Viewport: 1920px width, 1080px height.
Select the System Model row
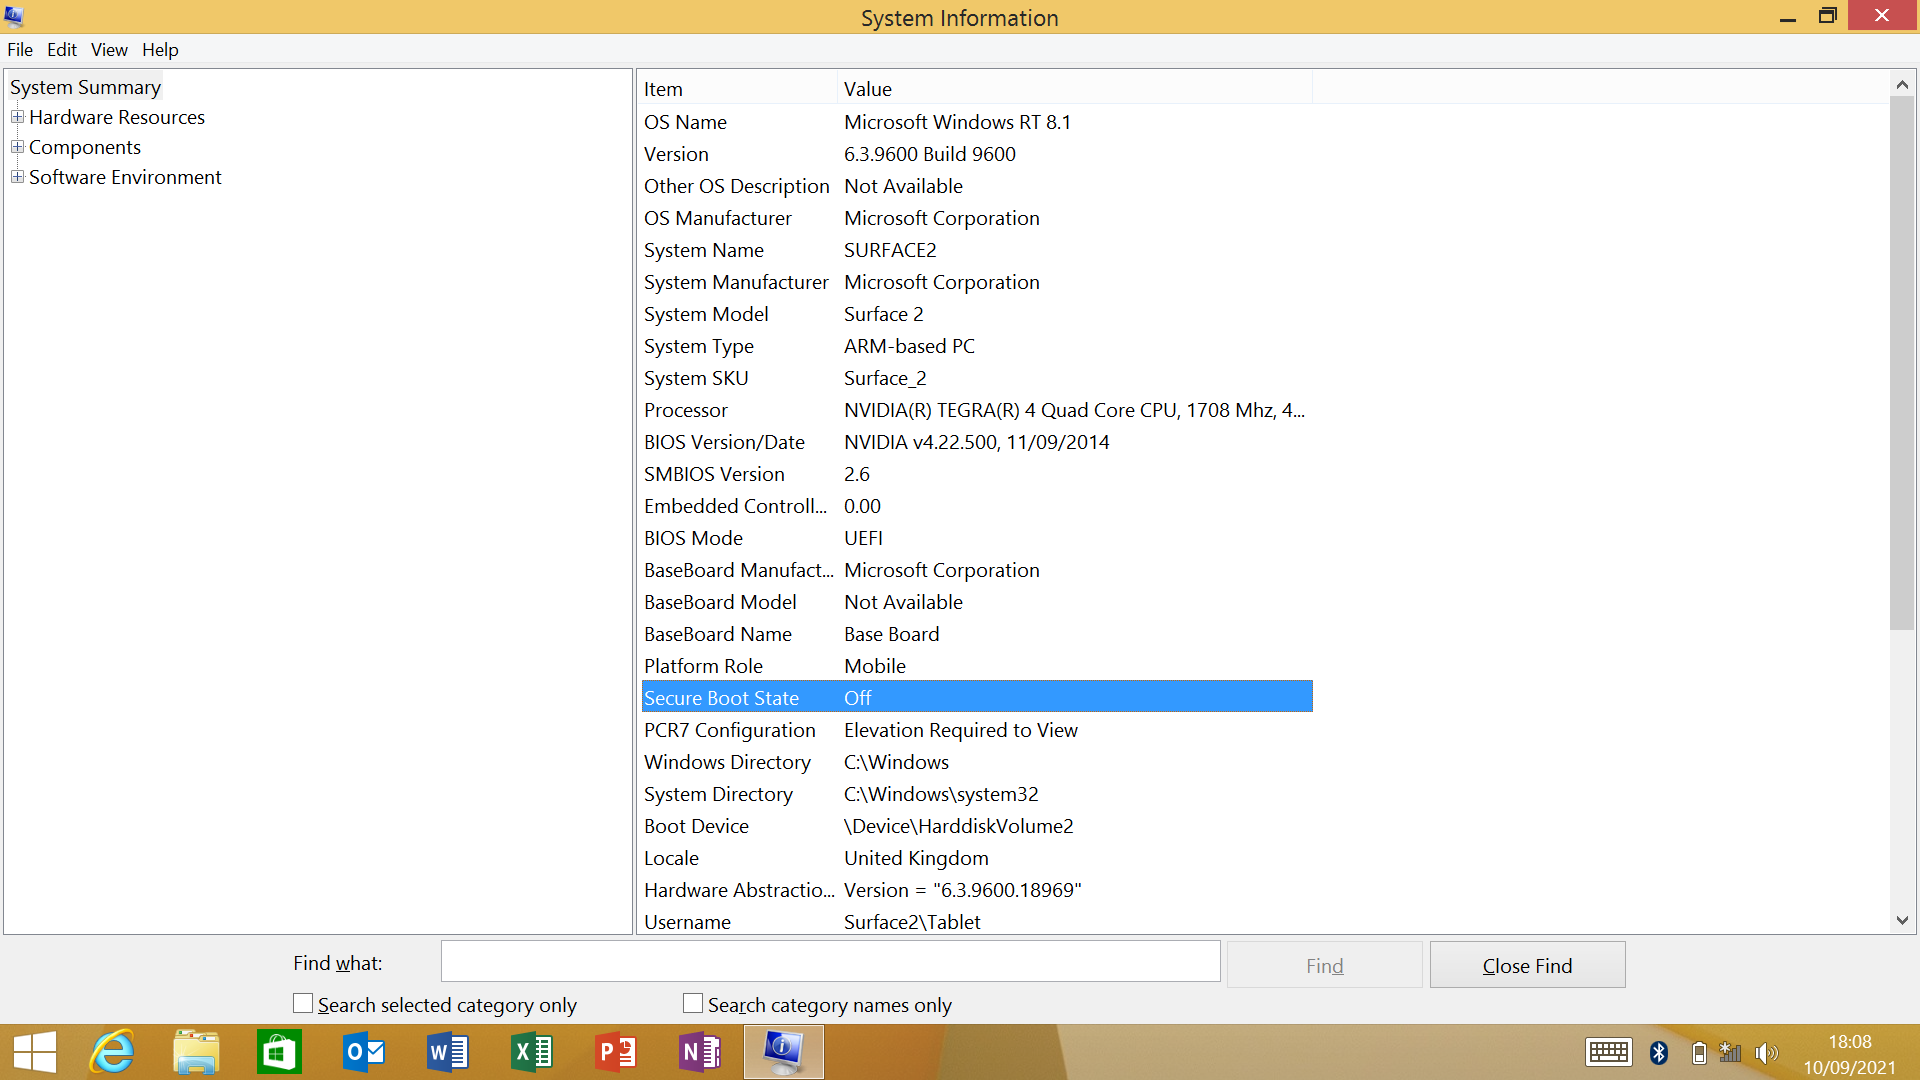click(976, 314)
